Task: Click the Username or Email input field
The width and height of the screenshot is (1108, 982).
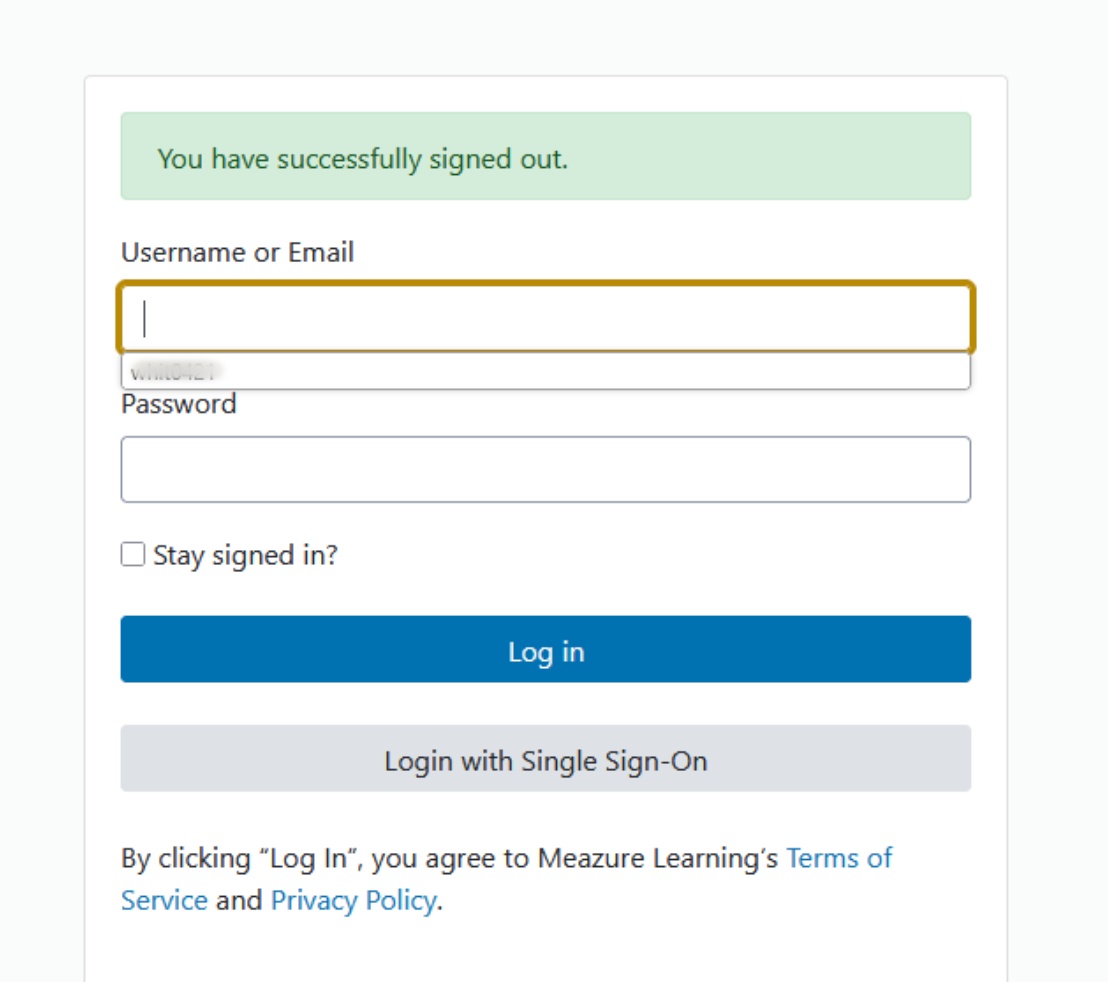Action: click(x=545, y=318)
